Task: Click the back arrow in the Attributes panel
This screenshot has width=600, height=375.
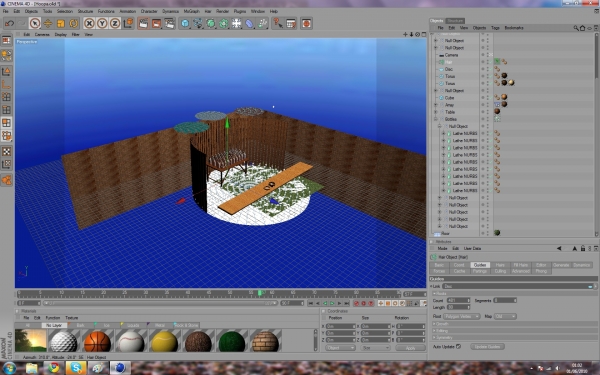Action: pyautogui.click(x=559, y=248)
